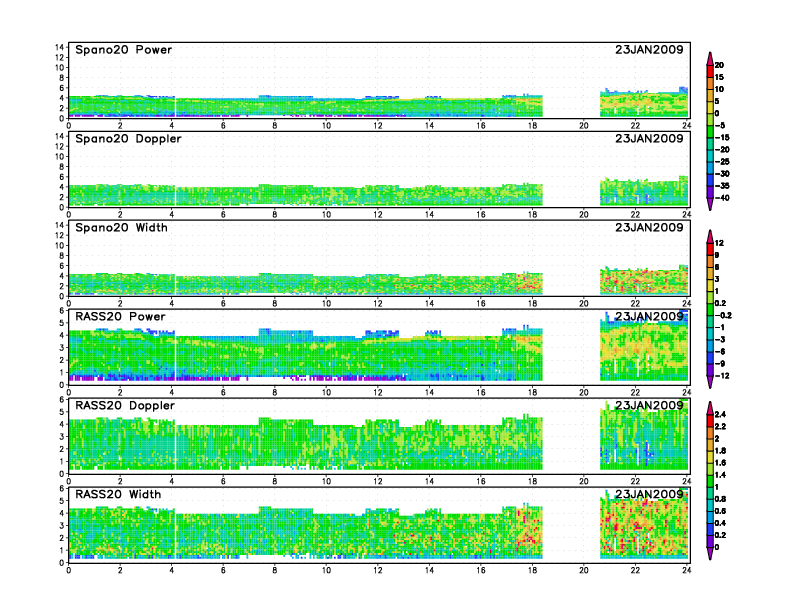The width and height of the screenshot is (792, 612).
Task: Select the 23JAN2009 date in Spano20 Power panel
Action: [x=649, y=49]
